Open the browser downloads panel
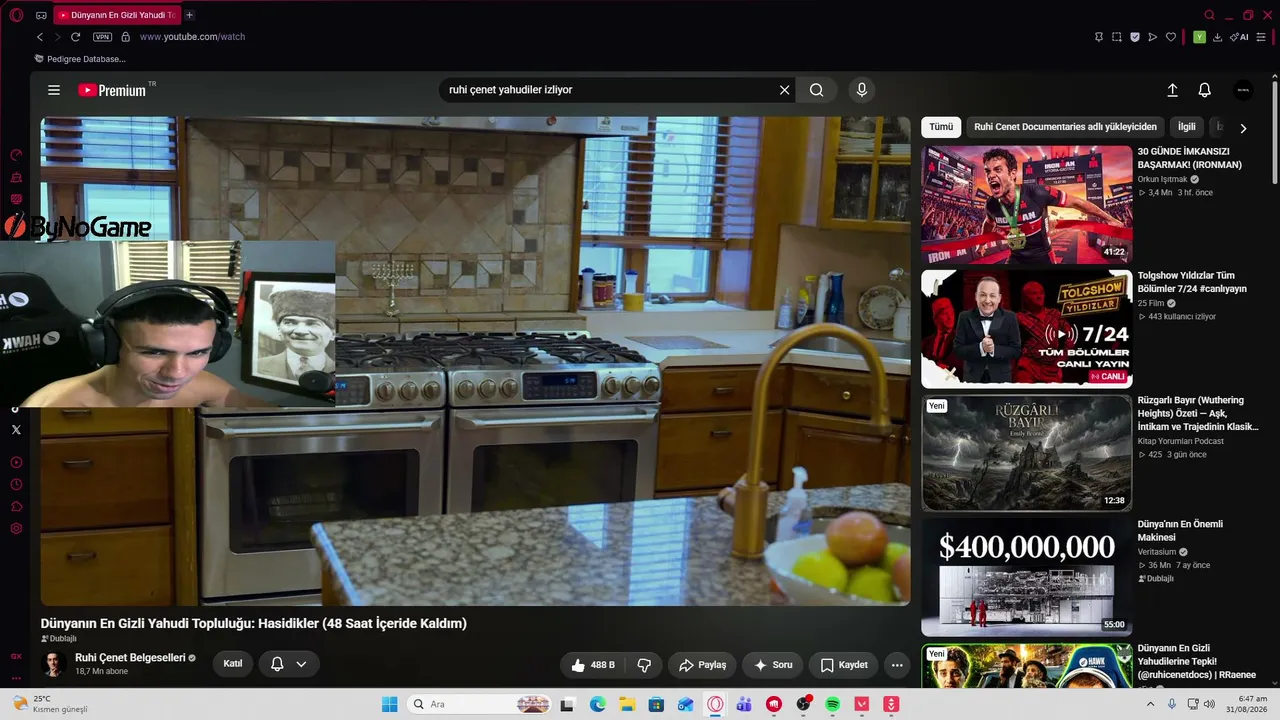Screen dimensions: 1280x720 coord(1217,37)
